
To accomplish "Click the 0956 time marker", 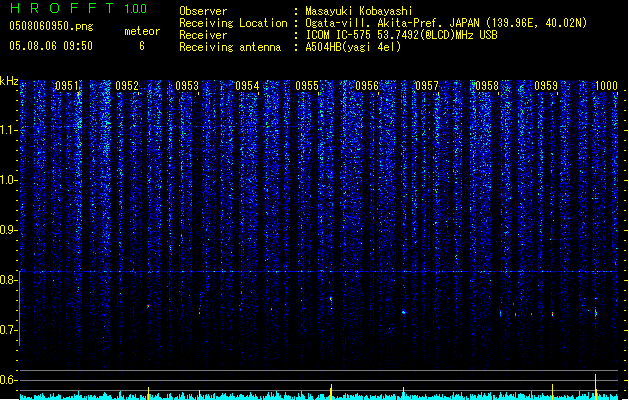I will 367,86.
